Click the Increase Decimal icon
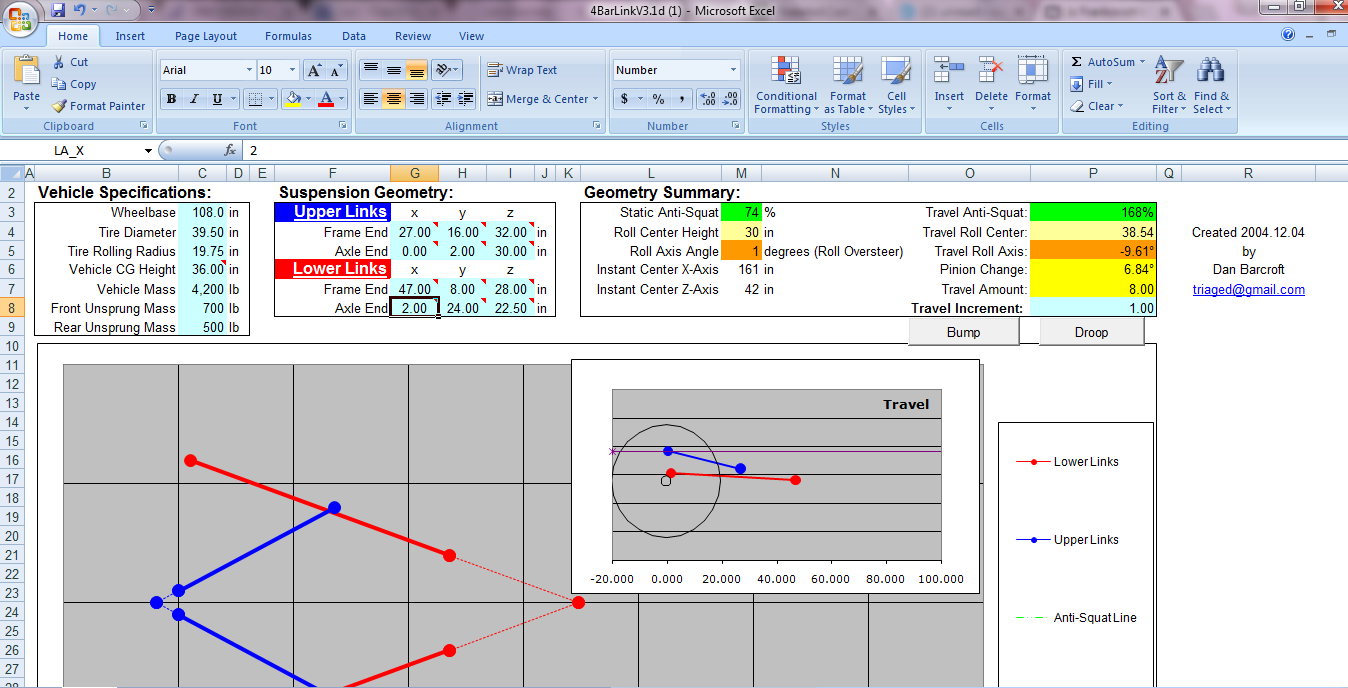The image size is (1348, 688). 708,99
